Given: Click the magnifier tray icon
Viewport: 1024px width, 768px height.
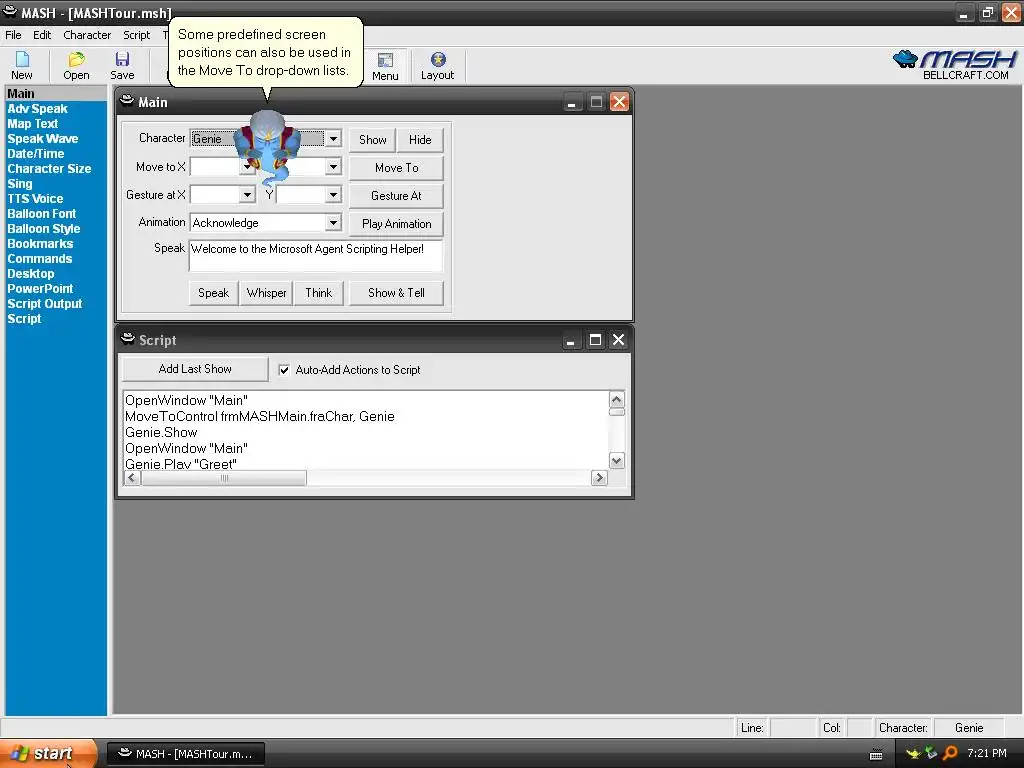Looking at the screenshot, I should [950, 753].
